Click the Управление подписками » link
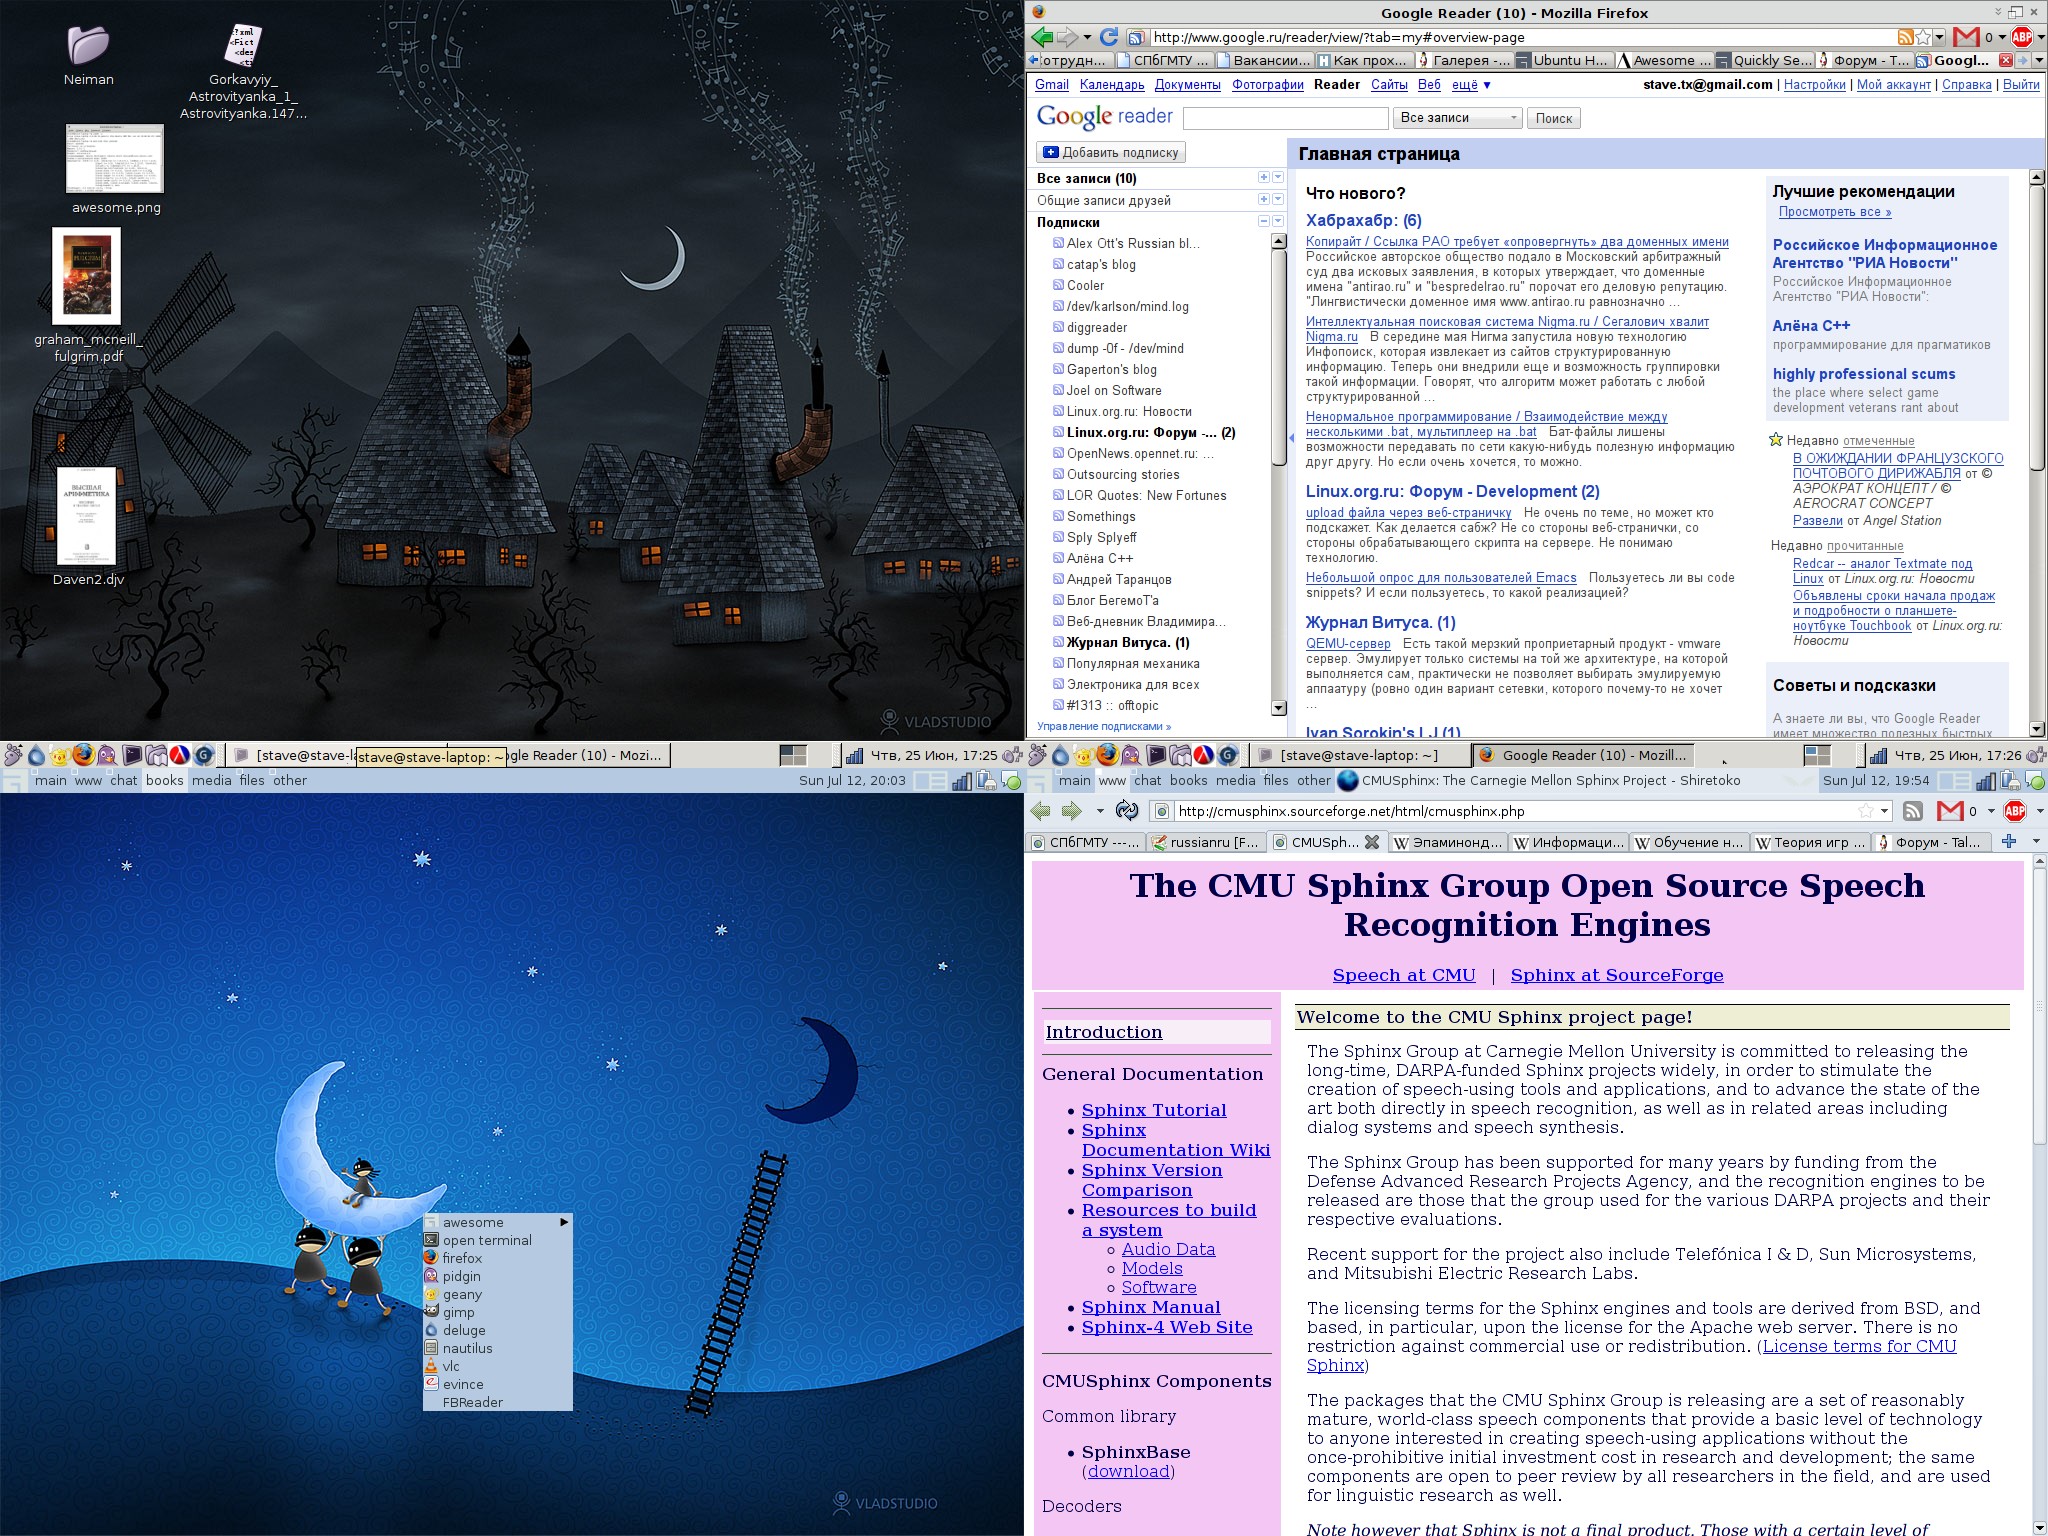Viewport: 2048px width, 1536px height. (x=1103, y=726)
